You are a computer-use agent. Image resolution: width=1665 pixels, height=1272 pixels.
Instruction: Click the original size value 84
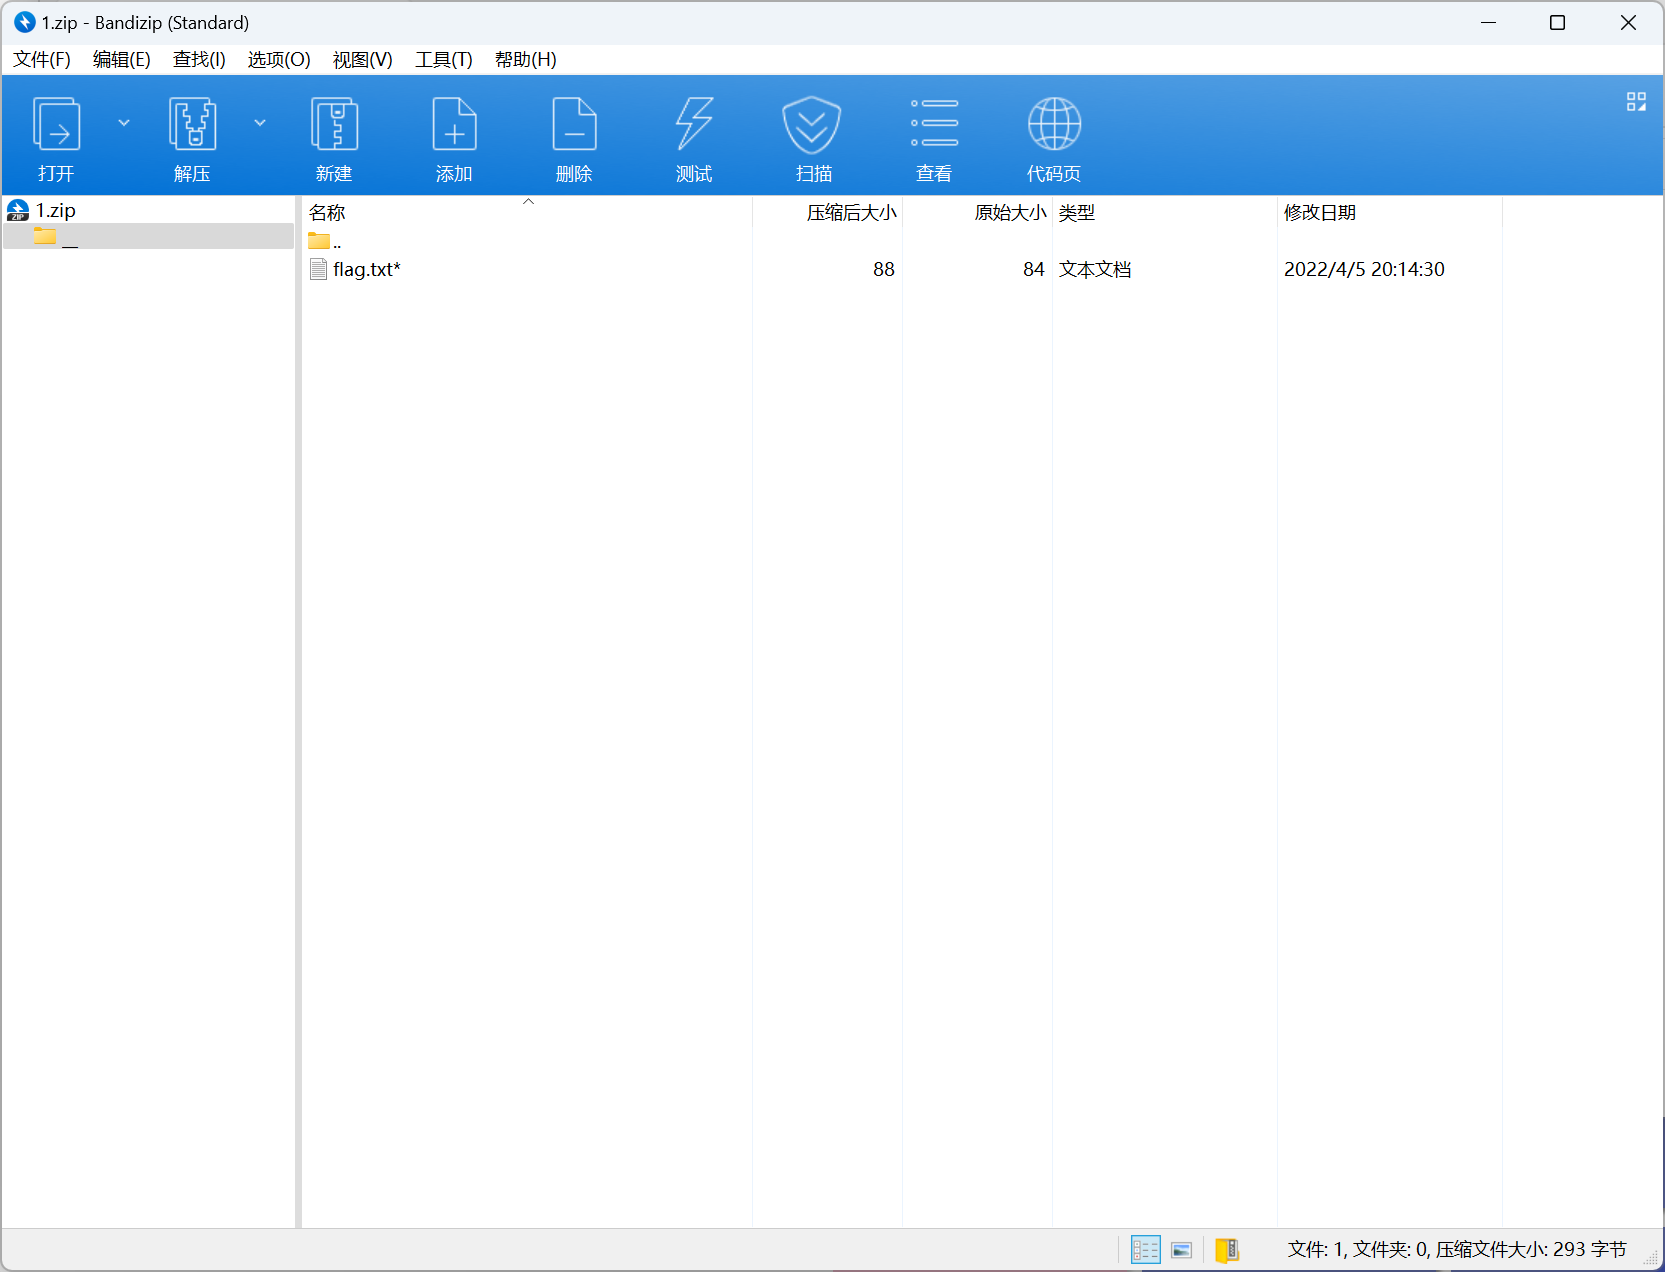click(1034, 270)
